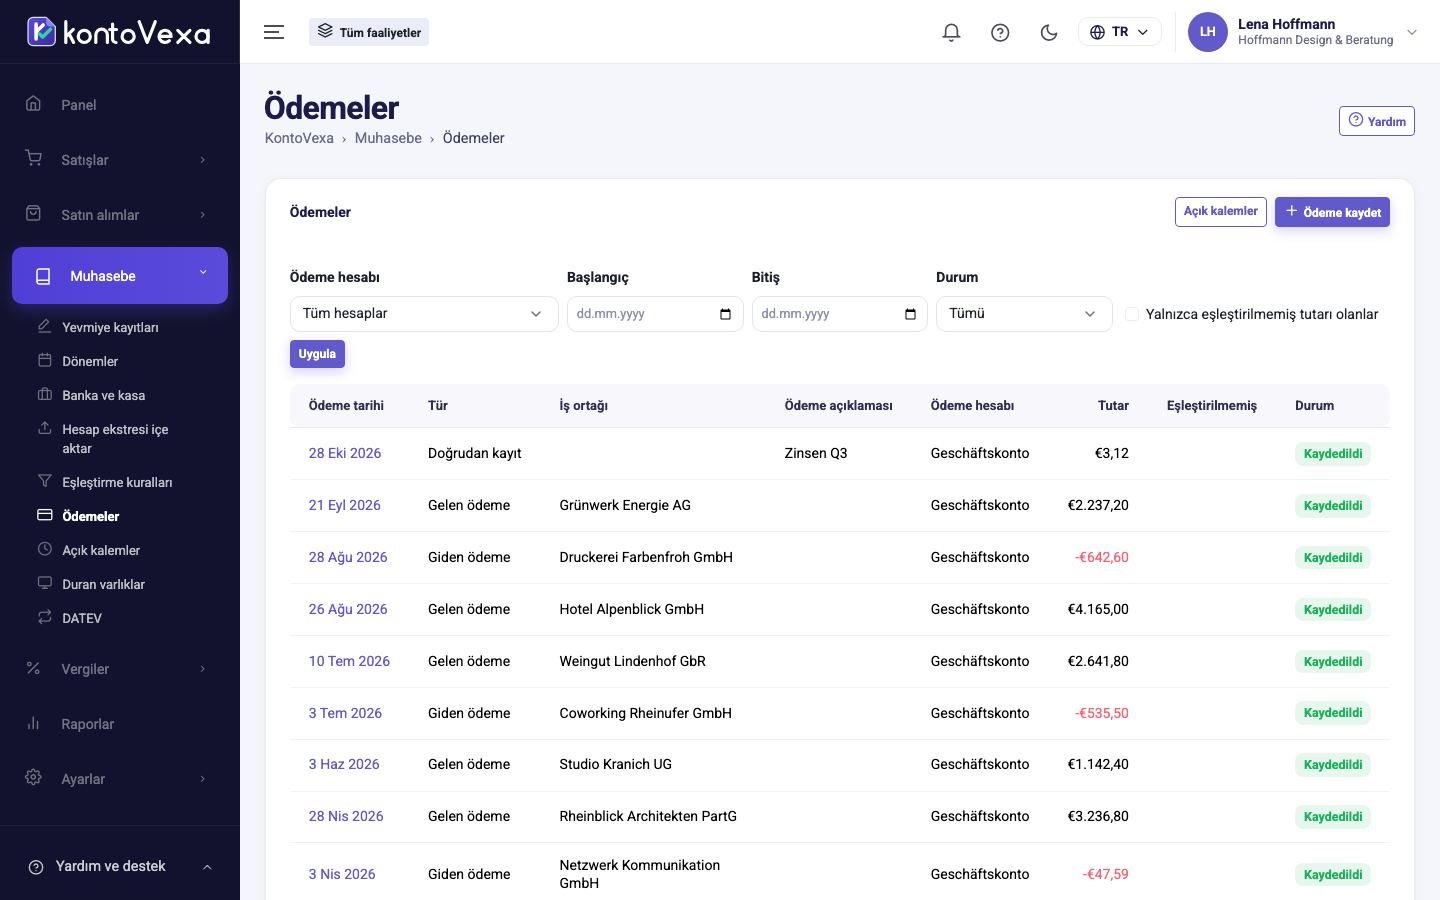Toggle dark mode with the moon icon

pyautogui.click(x=1049, y=32)
